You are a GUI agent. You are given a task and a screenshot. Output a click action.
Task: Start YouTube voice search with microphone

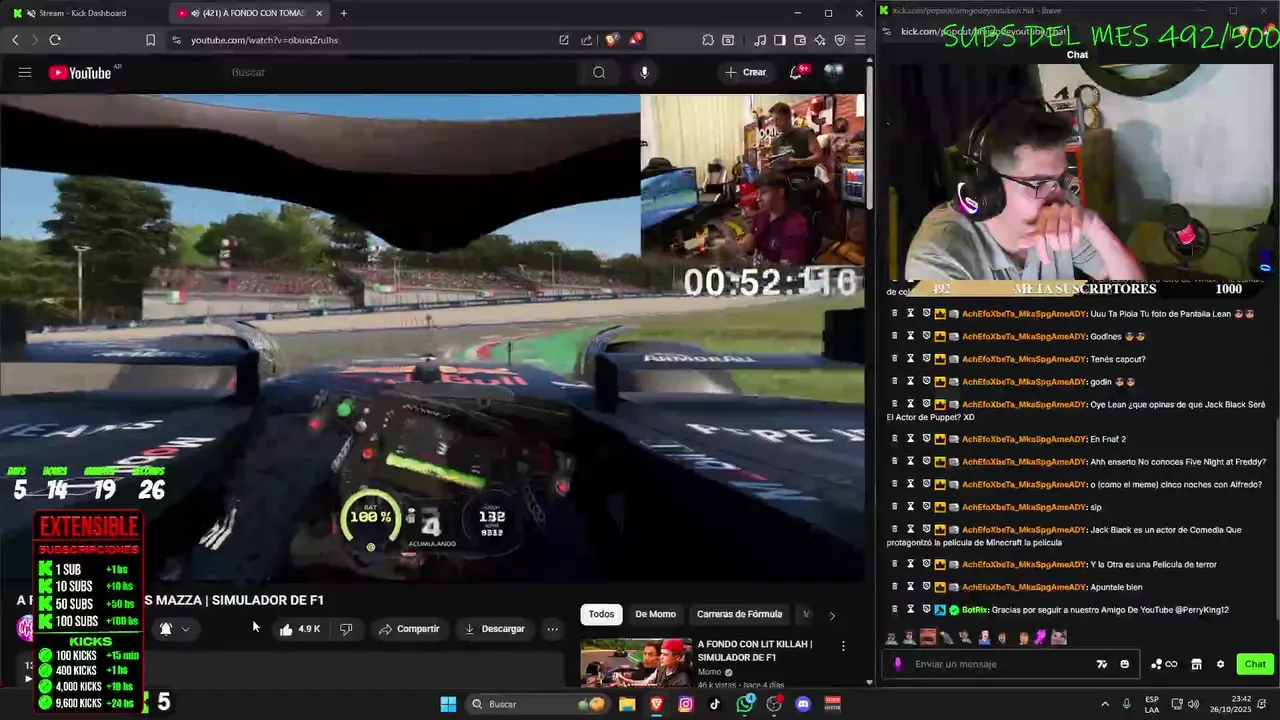[644, 72]
